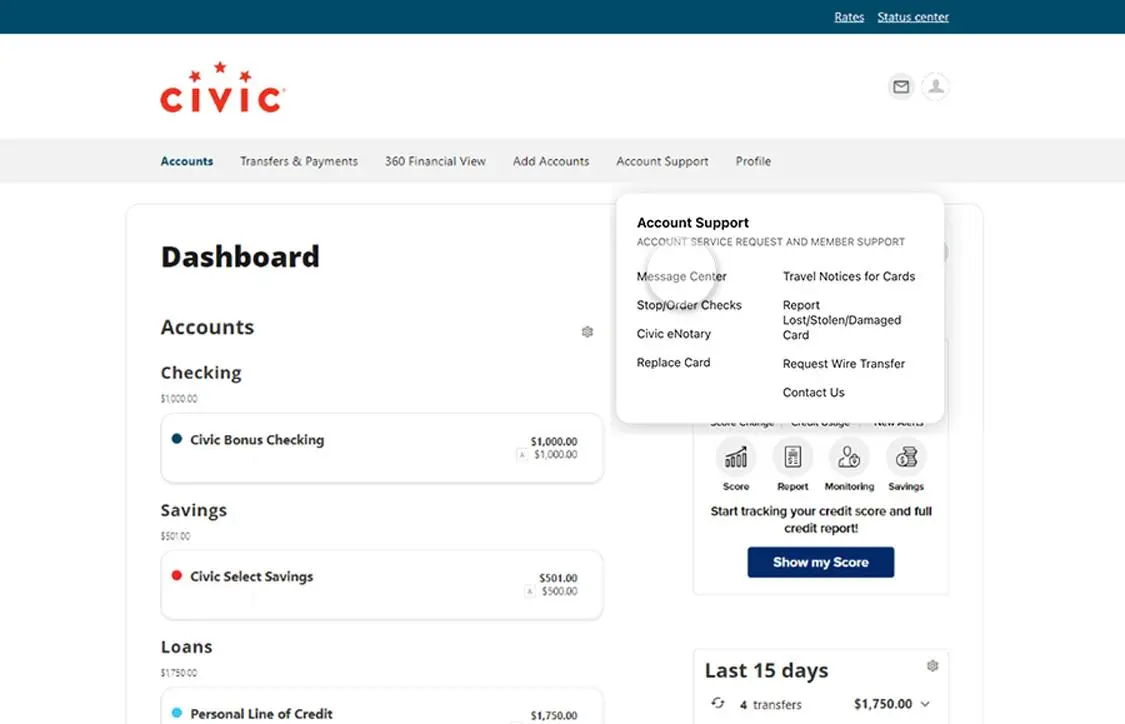
Task: Open the Rates link
Action: pos(849,16)
